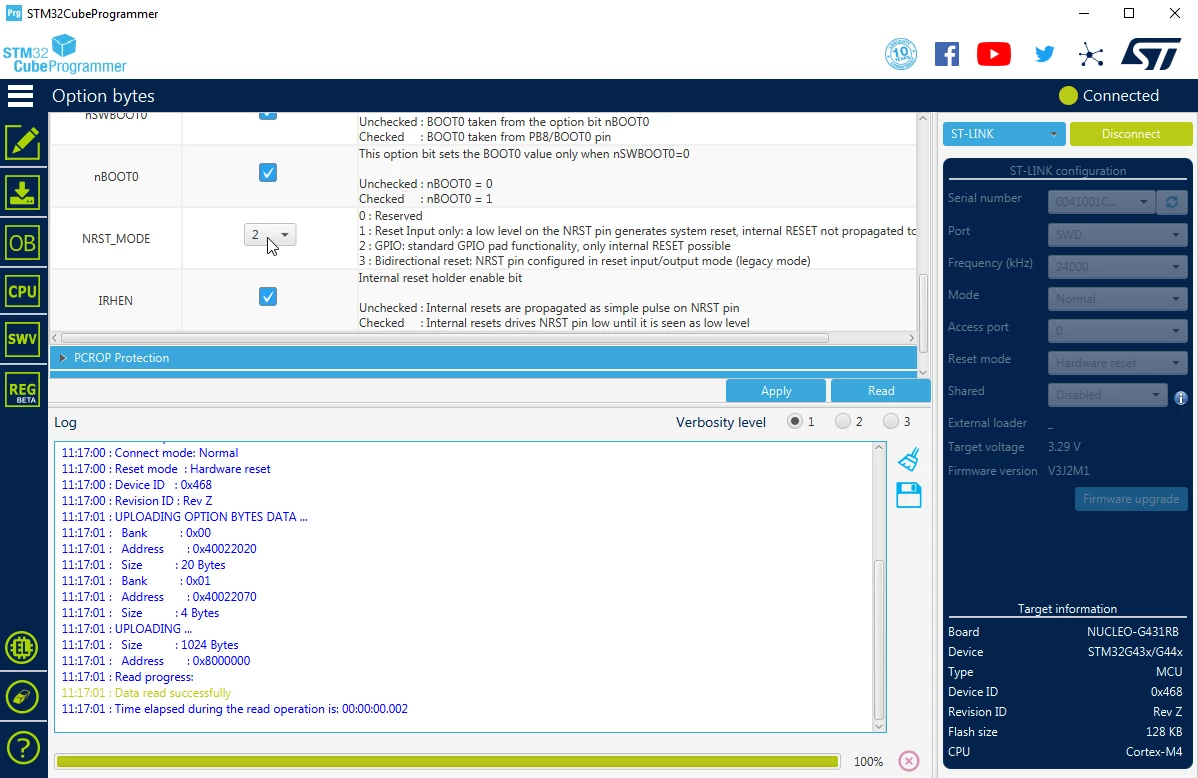The height and width of the screenshot is (778, 1198).
Task: Open the NRST_MODE value dropdown
Action: 270,235
